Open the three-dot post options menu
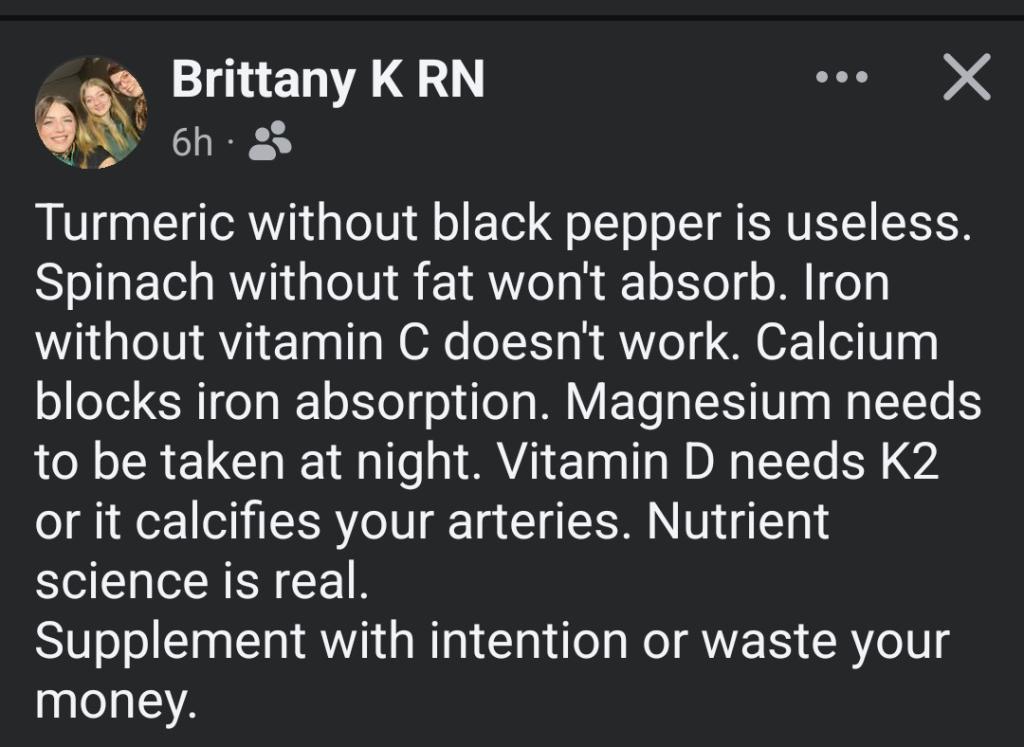This screenshot has width=1024, height=747. [840, 77]
